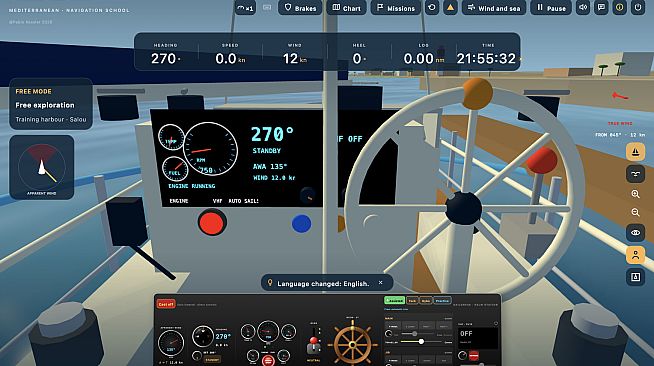Click the red round button on 3D dashboard

212,223
